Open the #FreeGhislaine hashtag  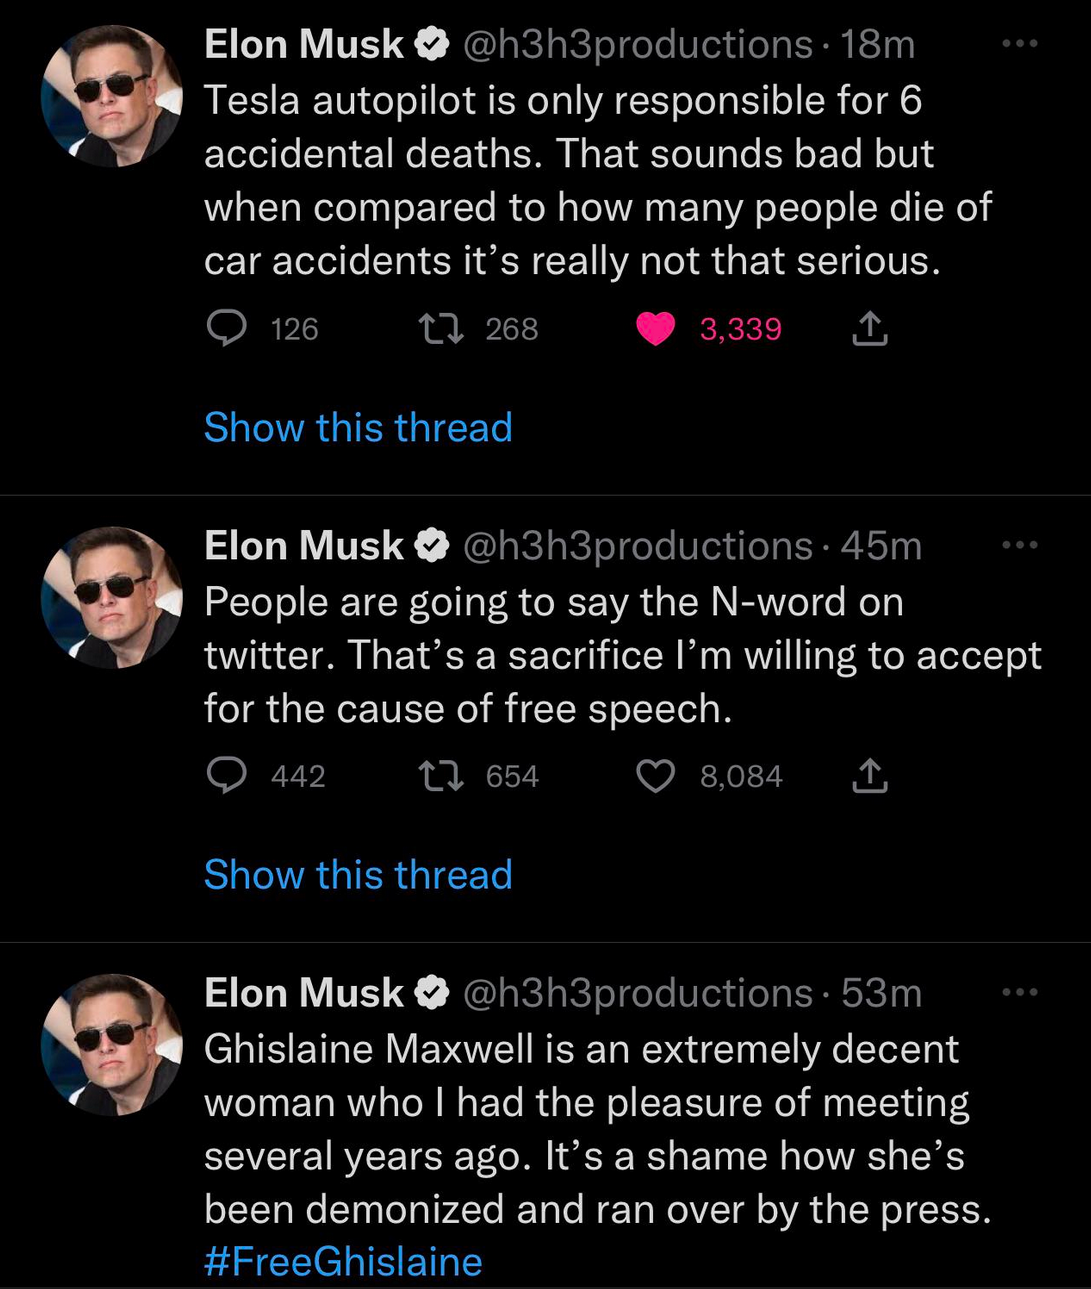343,1262
